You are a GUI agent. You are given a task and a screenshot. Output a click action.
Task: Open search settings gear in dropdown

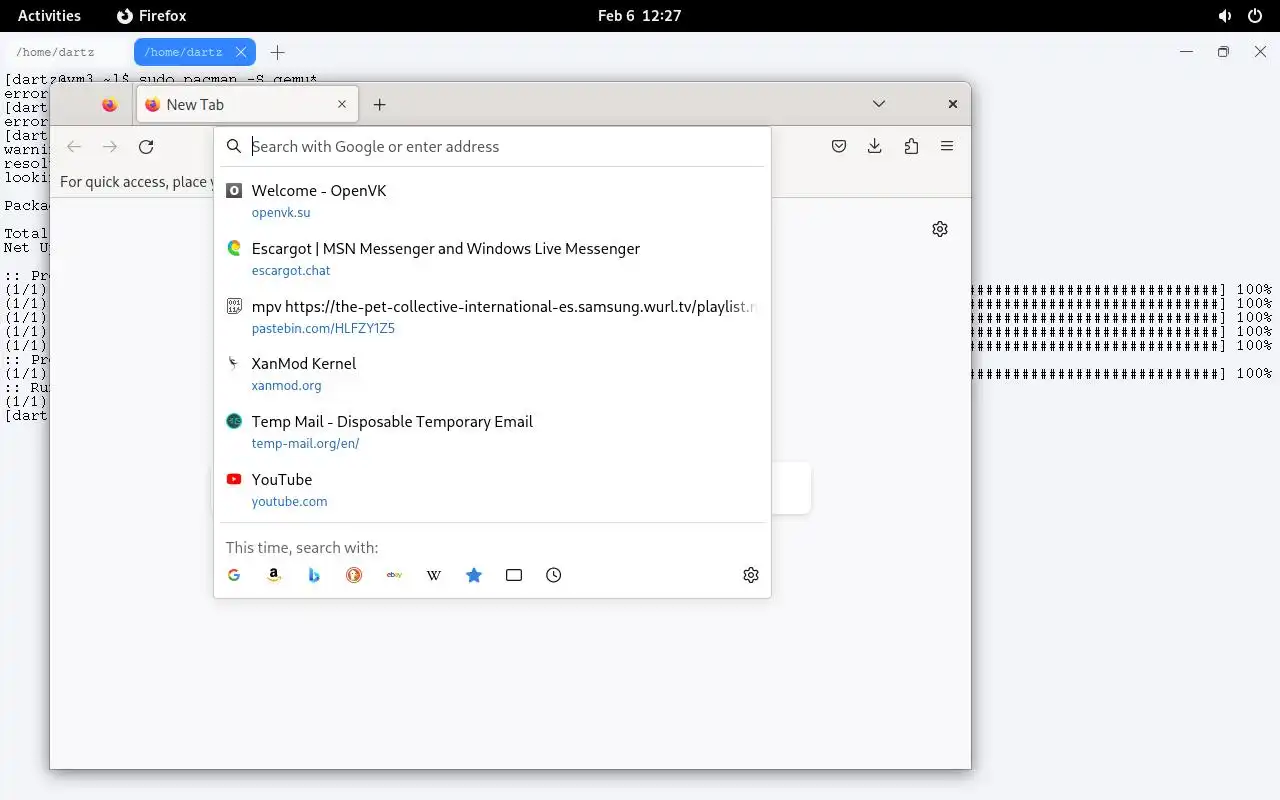tap(751, 575)
